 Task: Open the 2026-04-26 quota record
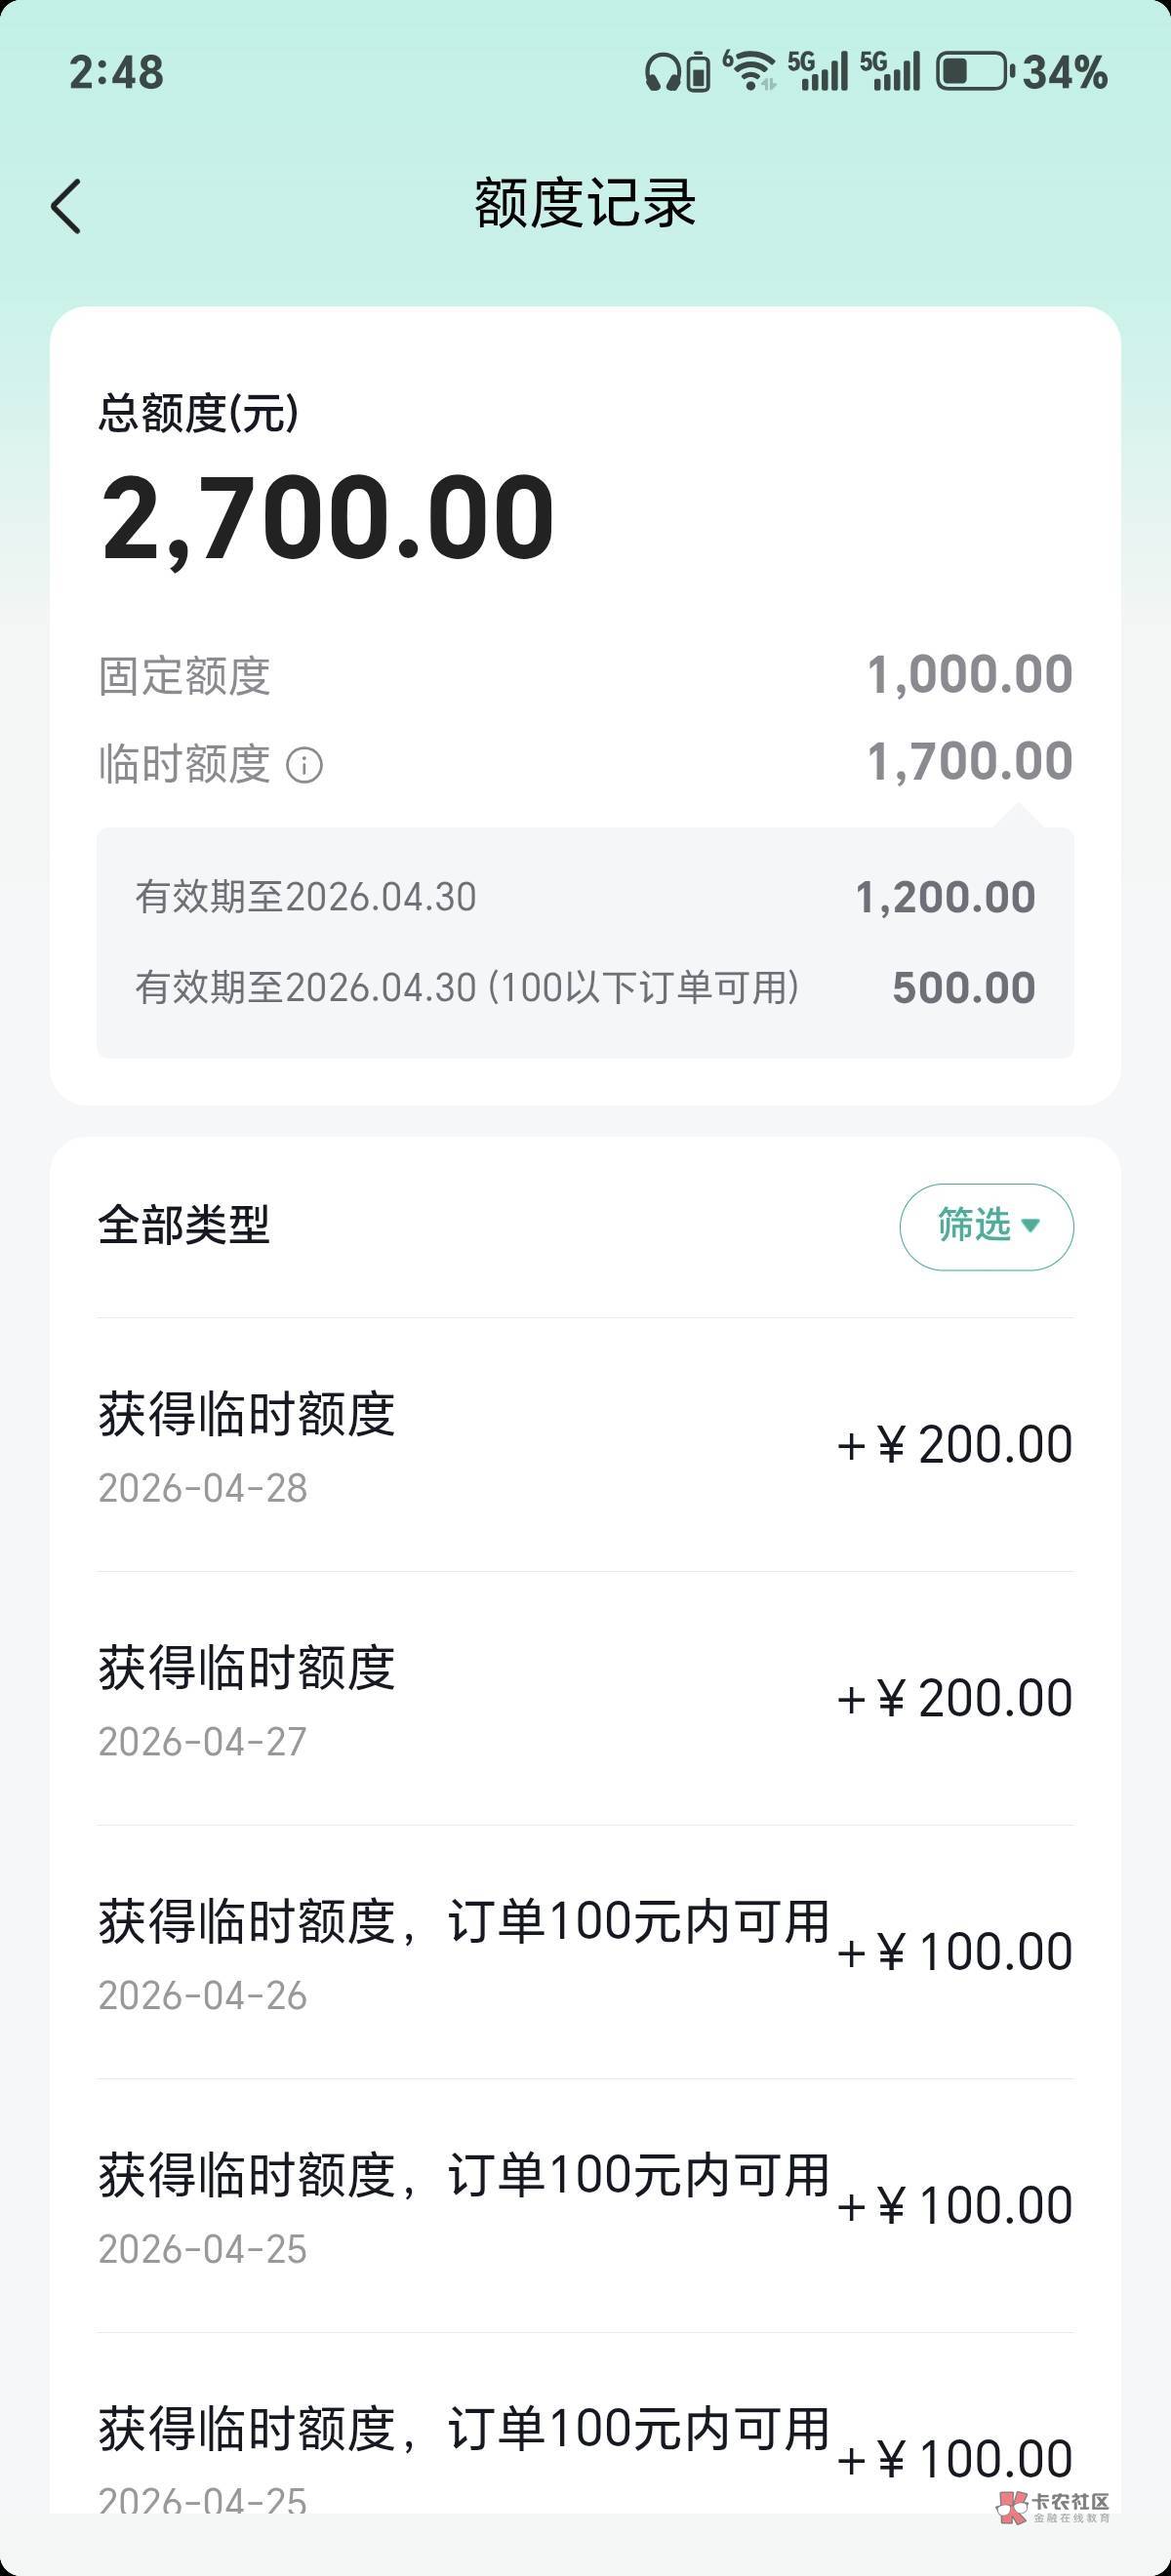click(x=585, y=1952)
